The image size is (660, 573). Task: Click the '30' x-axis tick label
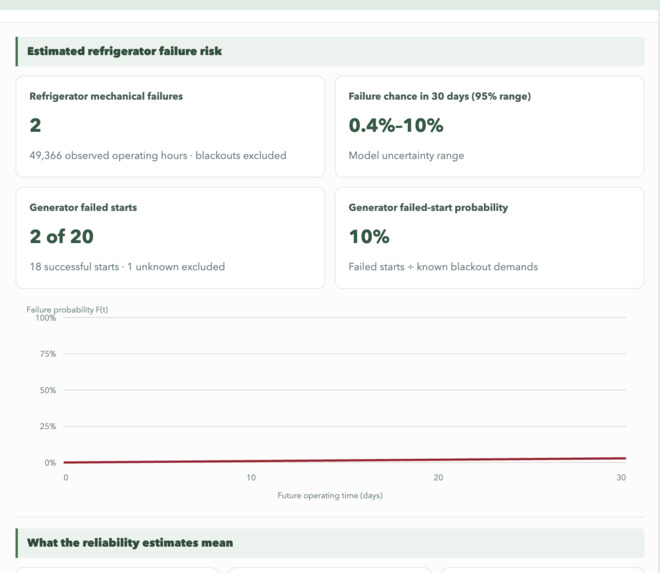(621, 477)
